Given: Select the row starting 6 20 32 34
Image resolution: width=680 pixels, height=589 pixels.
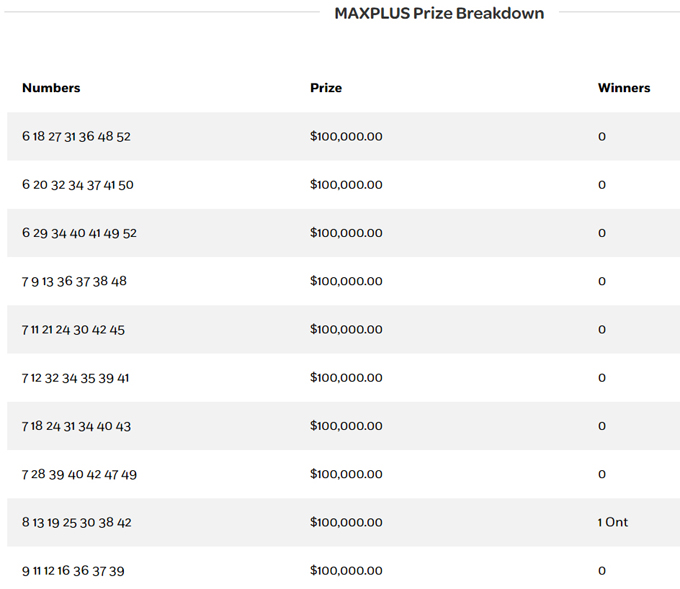Looking at the screenshot, I should 77,185.
